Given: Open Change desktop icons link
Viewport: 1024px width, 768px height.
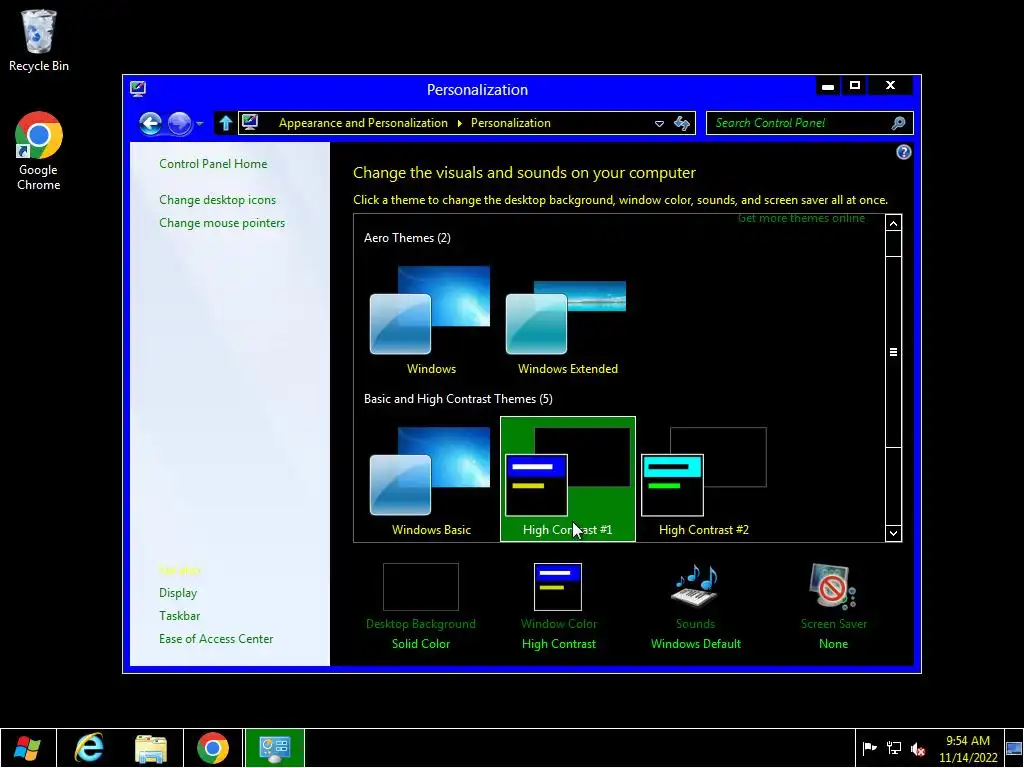Looking at the screenshot, I should pyautogui.click(x=217, y=200).
